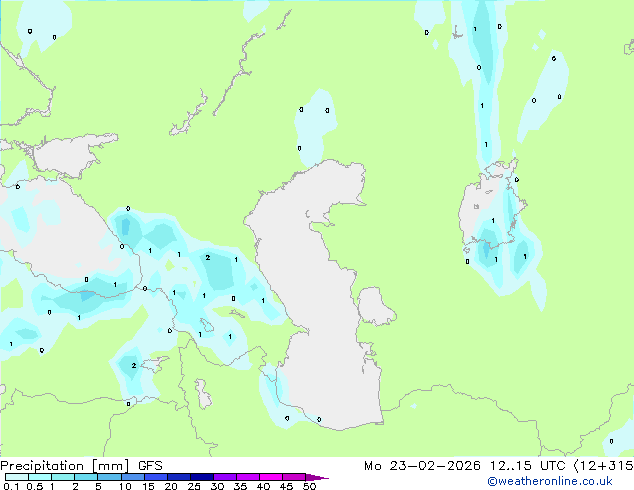
Task: Click the '0.1' legend scale label
Action: [x=11, y=486]
